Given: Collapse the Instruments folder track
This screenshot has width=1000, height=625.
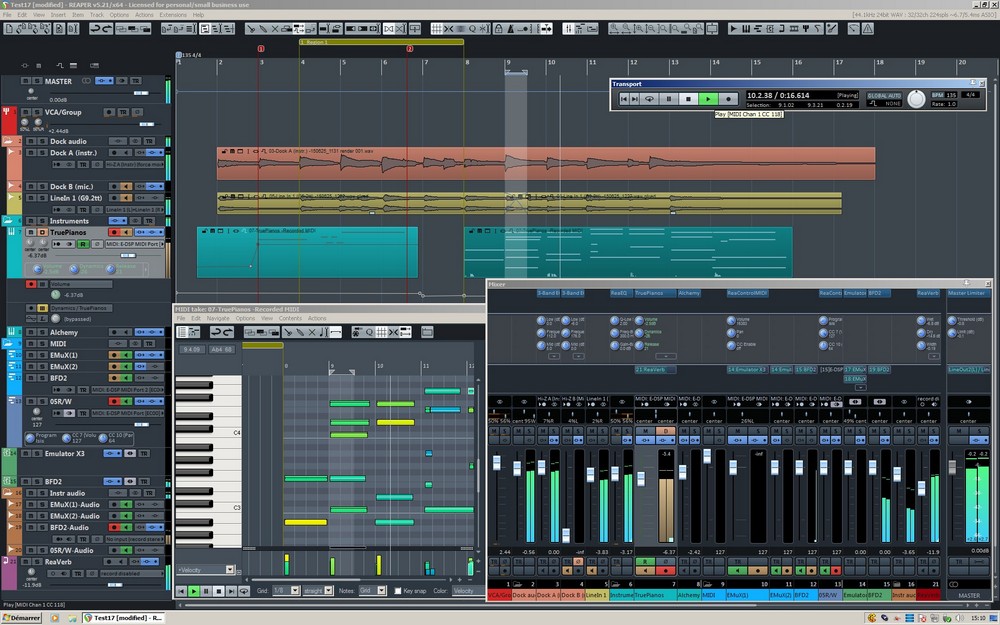Looking at the screenshot, I should click(x=8, y=221).
